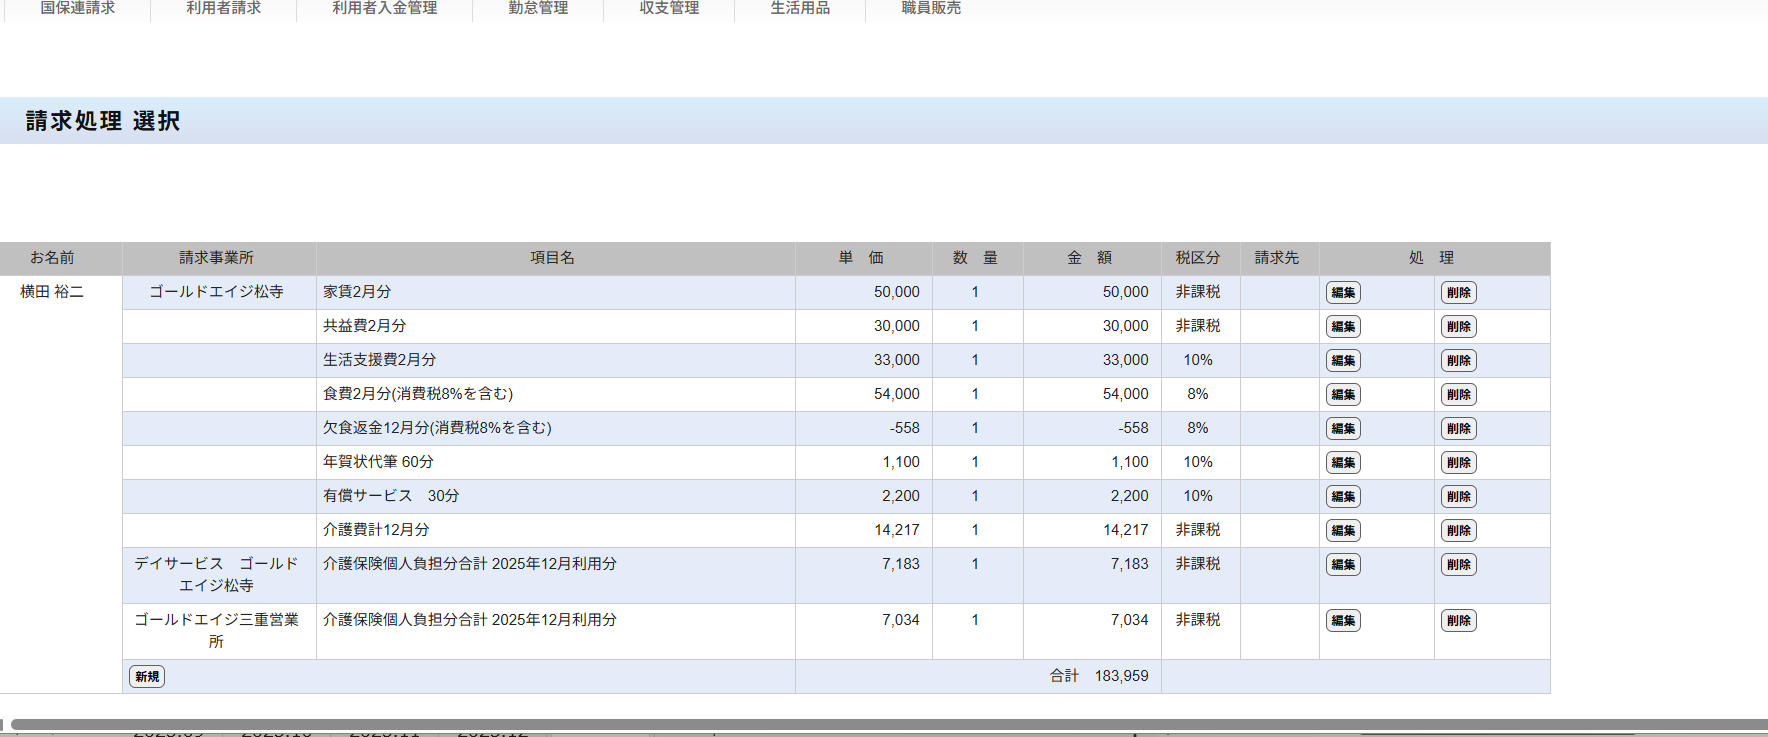Image resolution: width=1768 pixels, height=737 pixels.
Task: Delete the 欠食返金12月分 row
Action: (x=1458, y=429)
